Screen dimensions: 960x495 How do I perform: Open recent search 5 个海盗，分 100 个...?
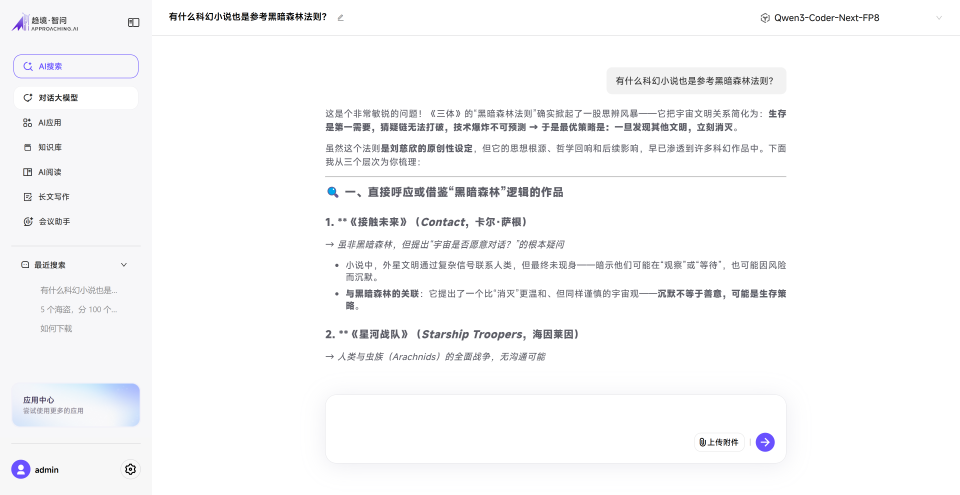[x=79, y=309]
